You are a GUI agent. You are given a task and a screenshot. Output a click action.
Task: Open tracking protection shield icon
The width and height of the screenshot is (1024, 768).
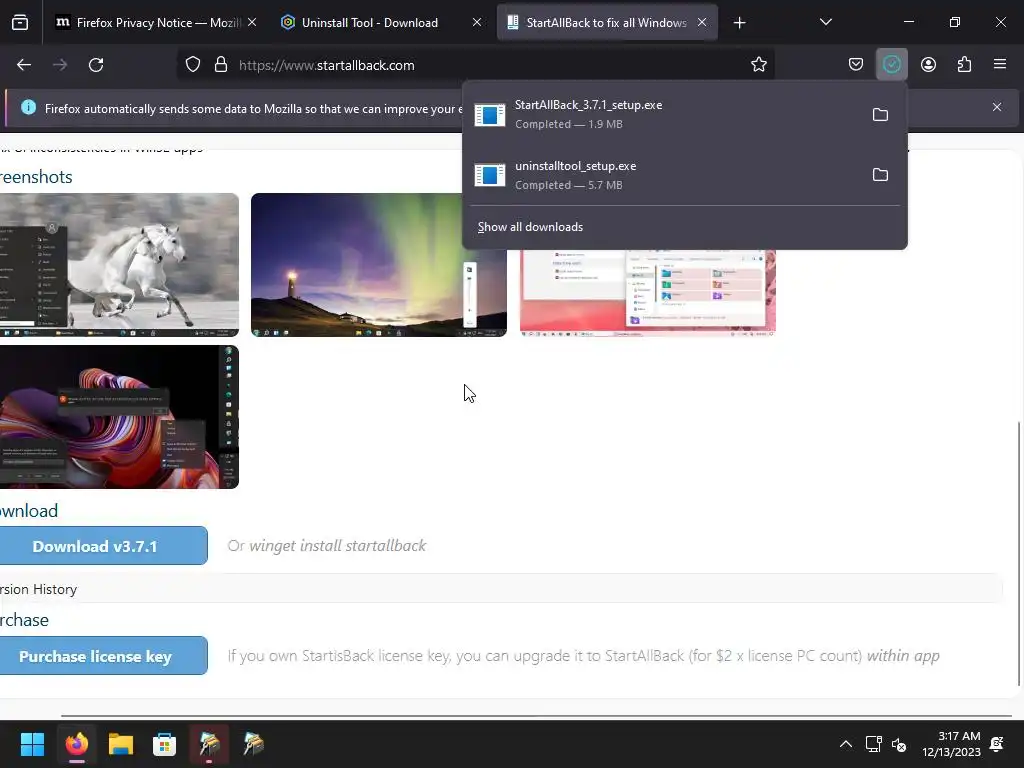pos(193,65)
